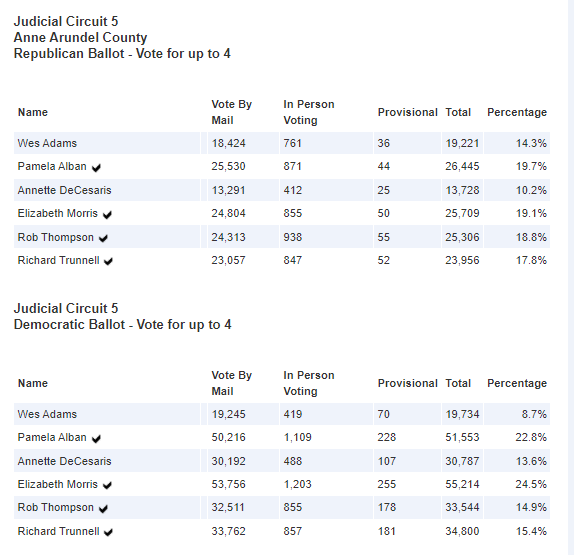Click Richard Trunnell's checkmark in the Democratic table
574x555 pixels.
pyautogui.click(x=108, y=532)
